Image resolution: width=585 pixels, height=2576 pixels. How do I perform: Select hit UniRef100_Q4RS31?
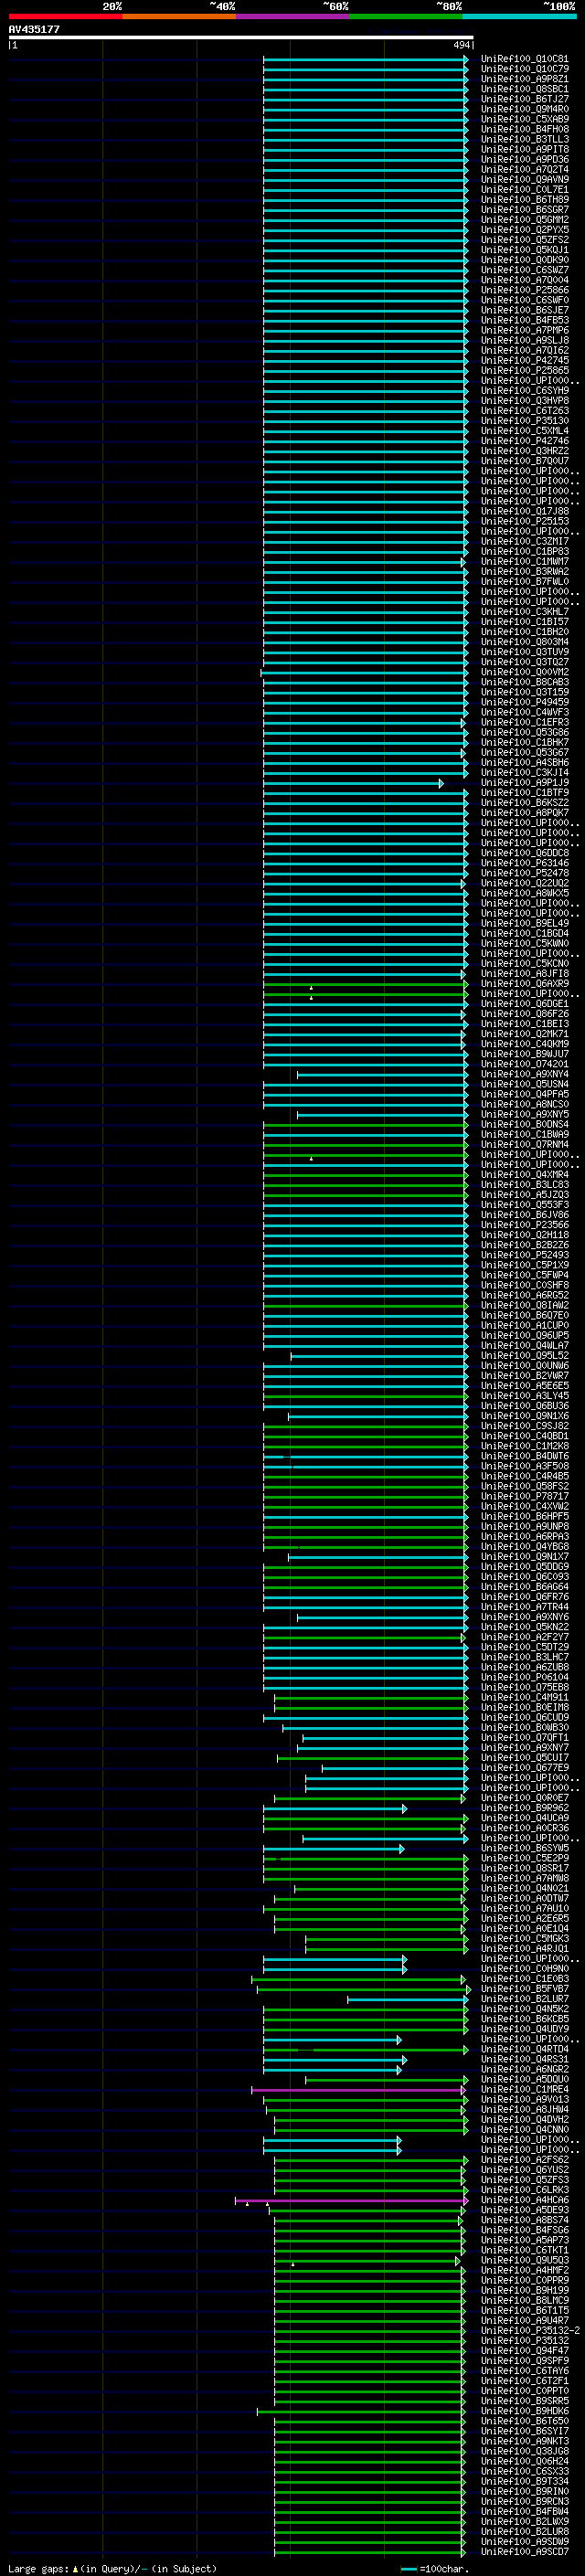[524, 2059]
